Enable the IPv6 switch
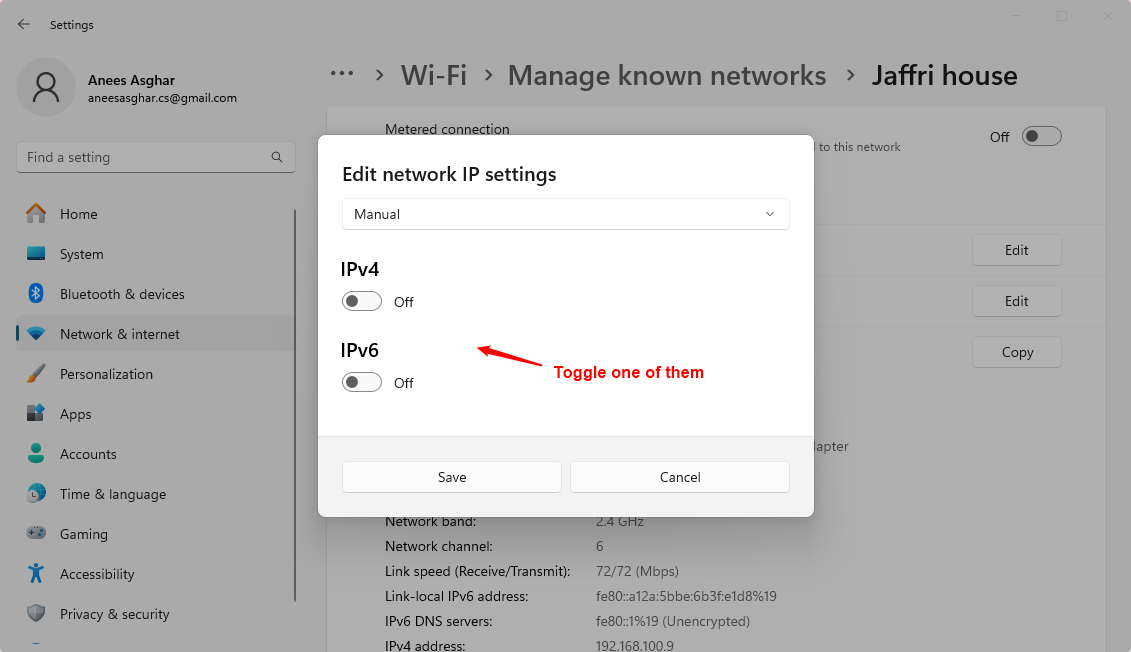Image resolution: width=1131 pixels, height=652 pixels. pos(361,382)
